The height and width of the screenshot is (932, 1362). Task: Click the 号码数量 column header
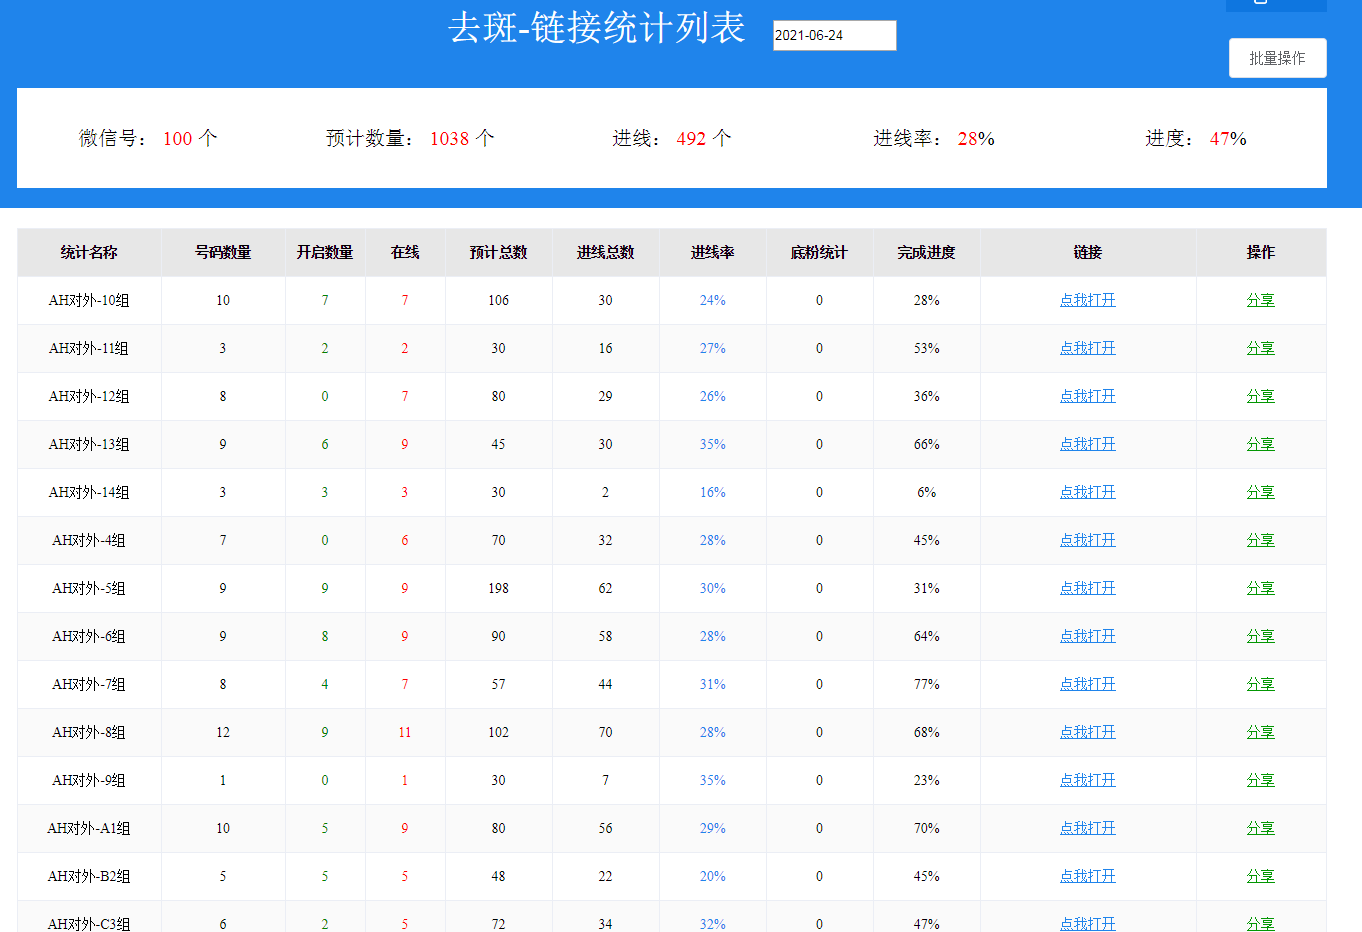coord(223,252)
